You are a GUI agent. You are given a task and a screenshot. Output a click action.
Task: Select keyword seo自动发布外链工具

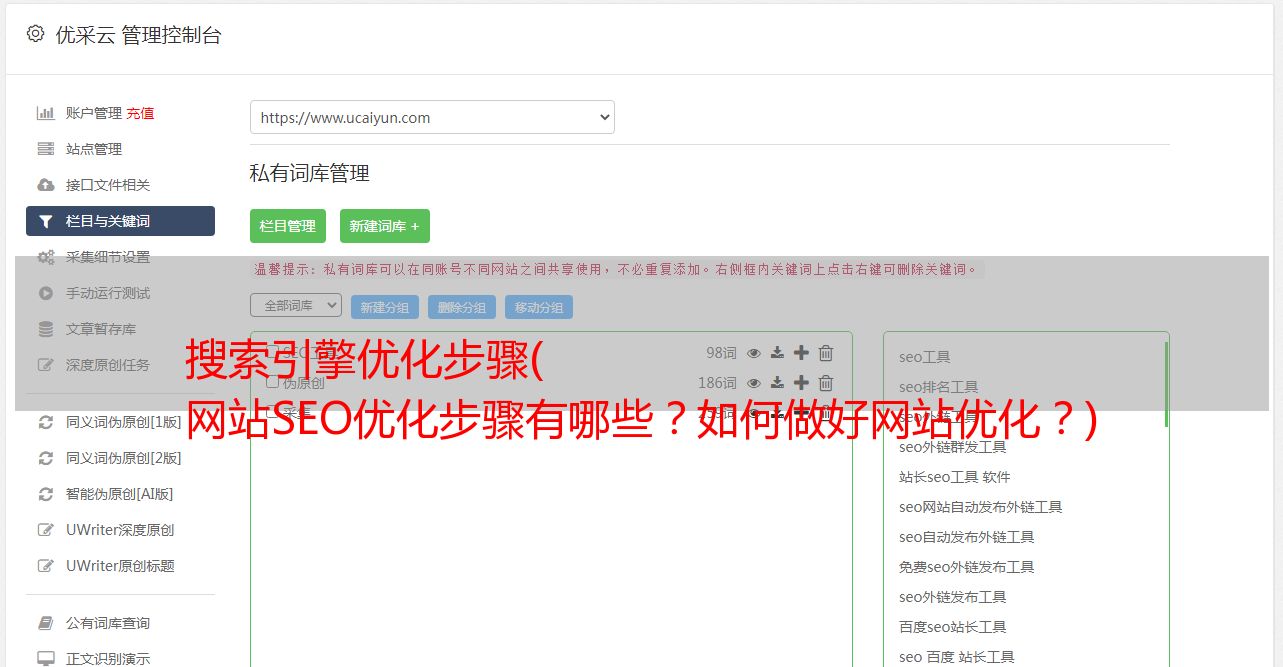(967, 537)
